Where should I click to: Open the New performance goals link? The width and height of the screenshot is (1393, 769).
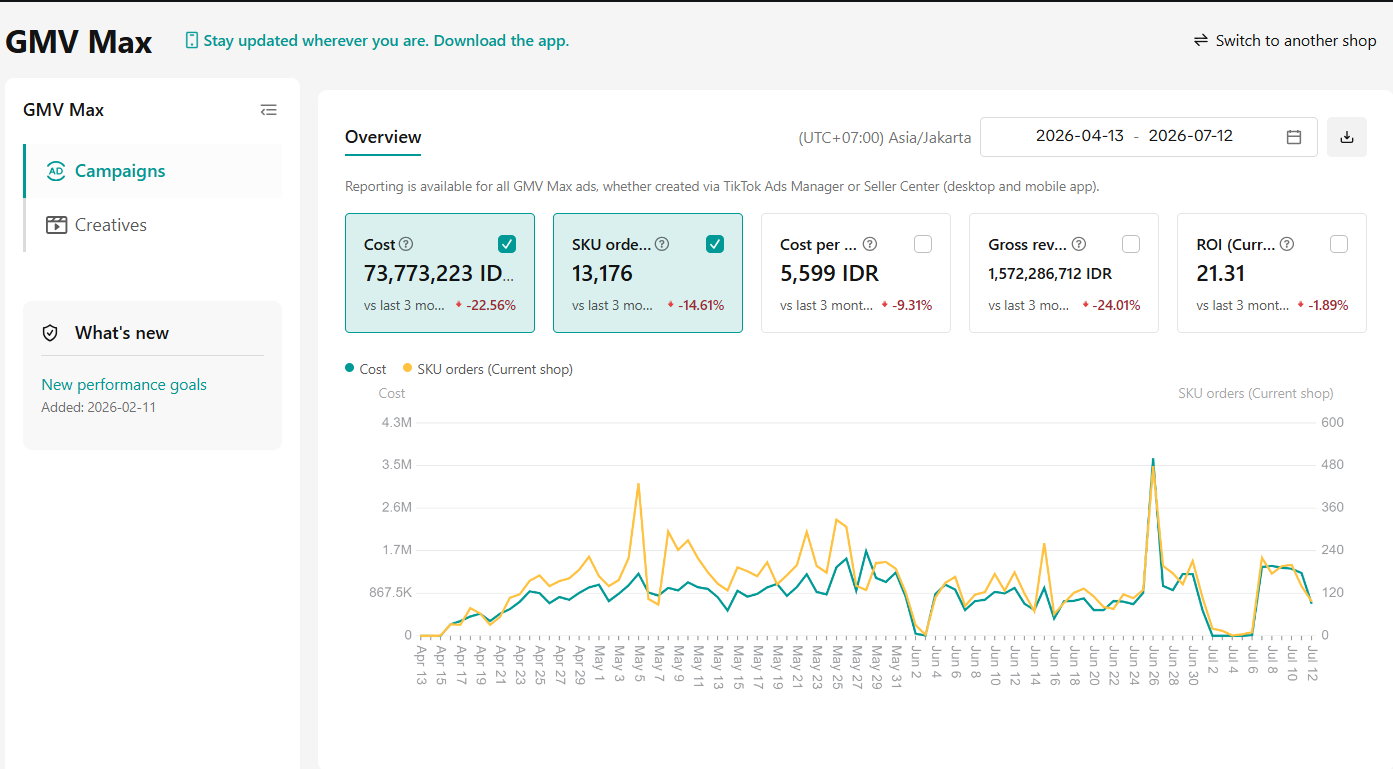tap(124, 385)
